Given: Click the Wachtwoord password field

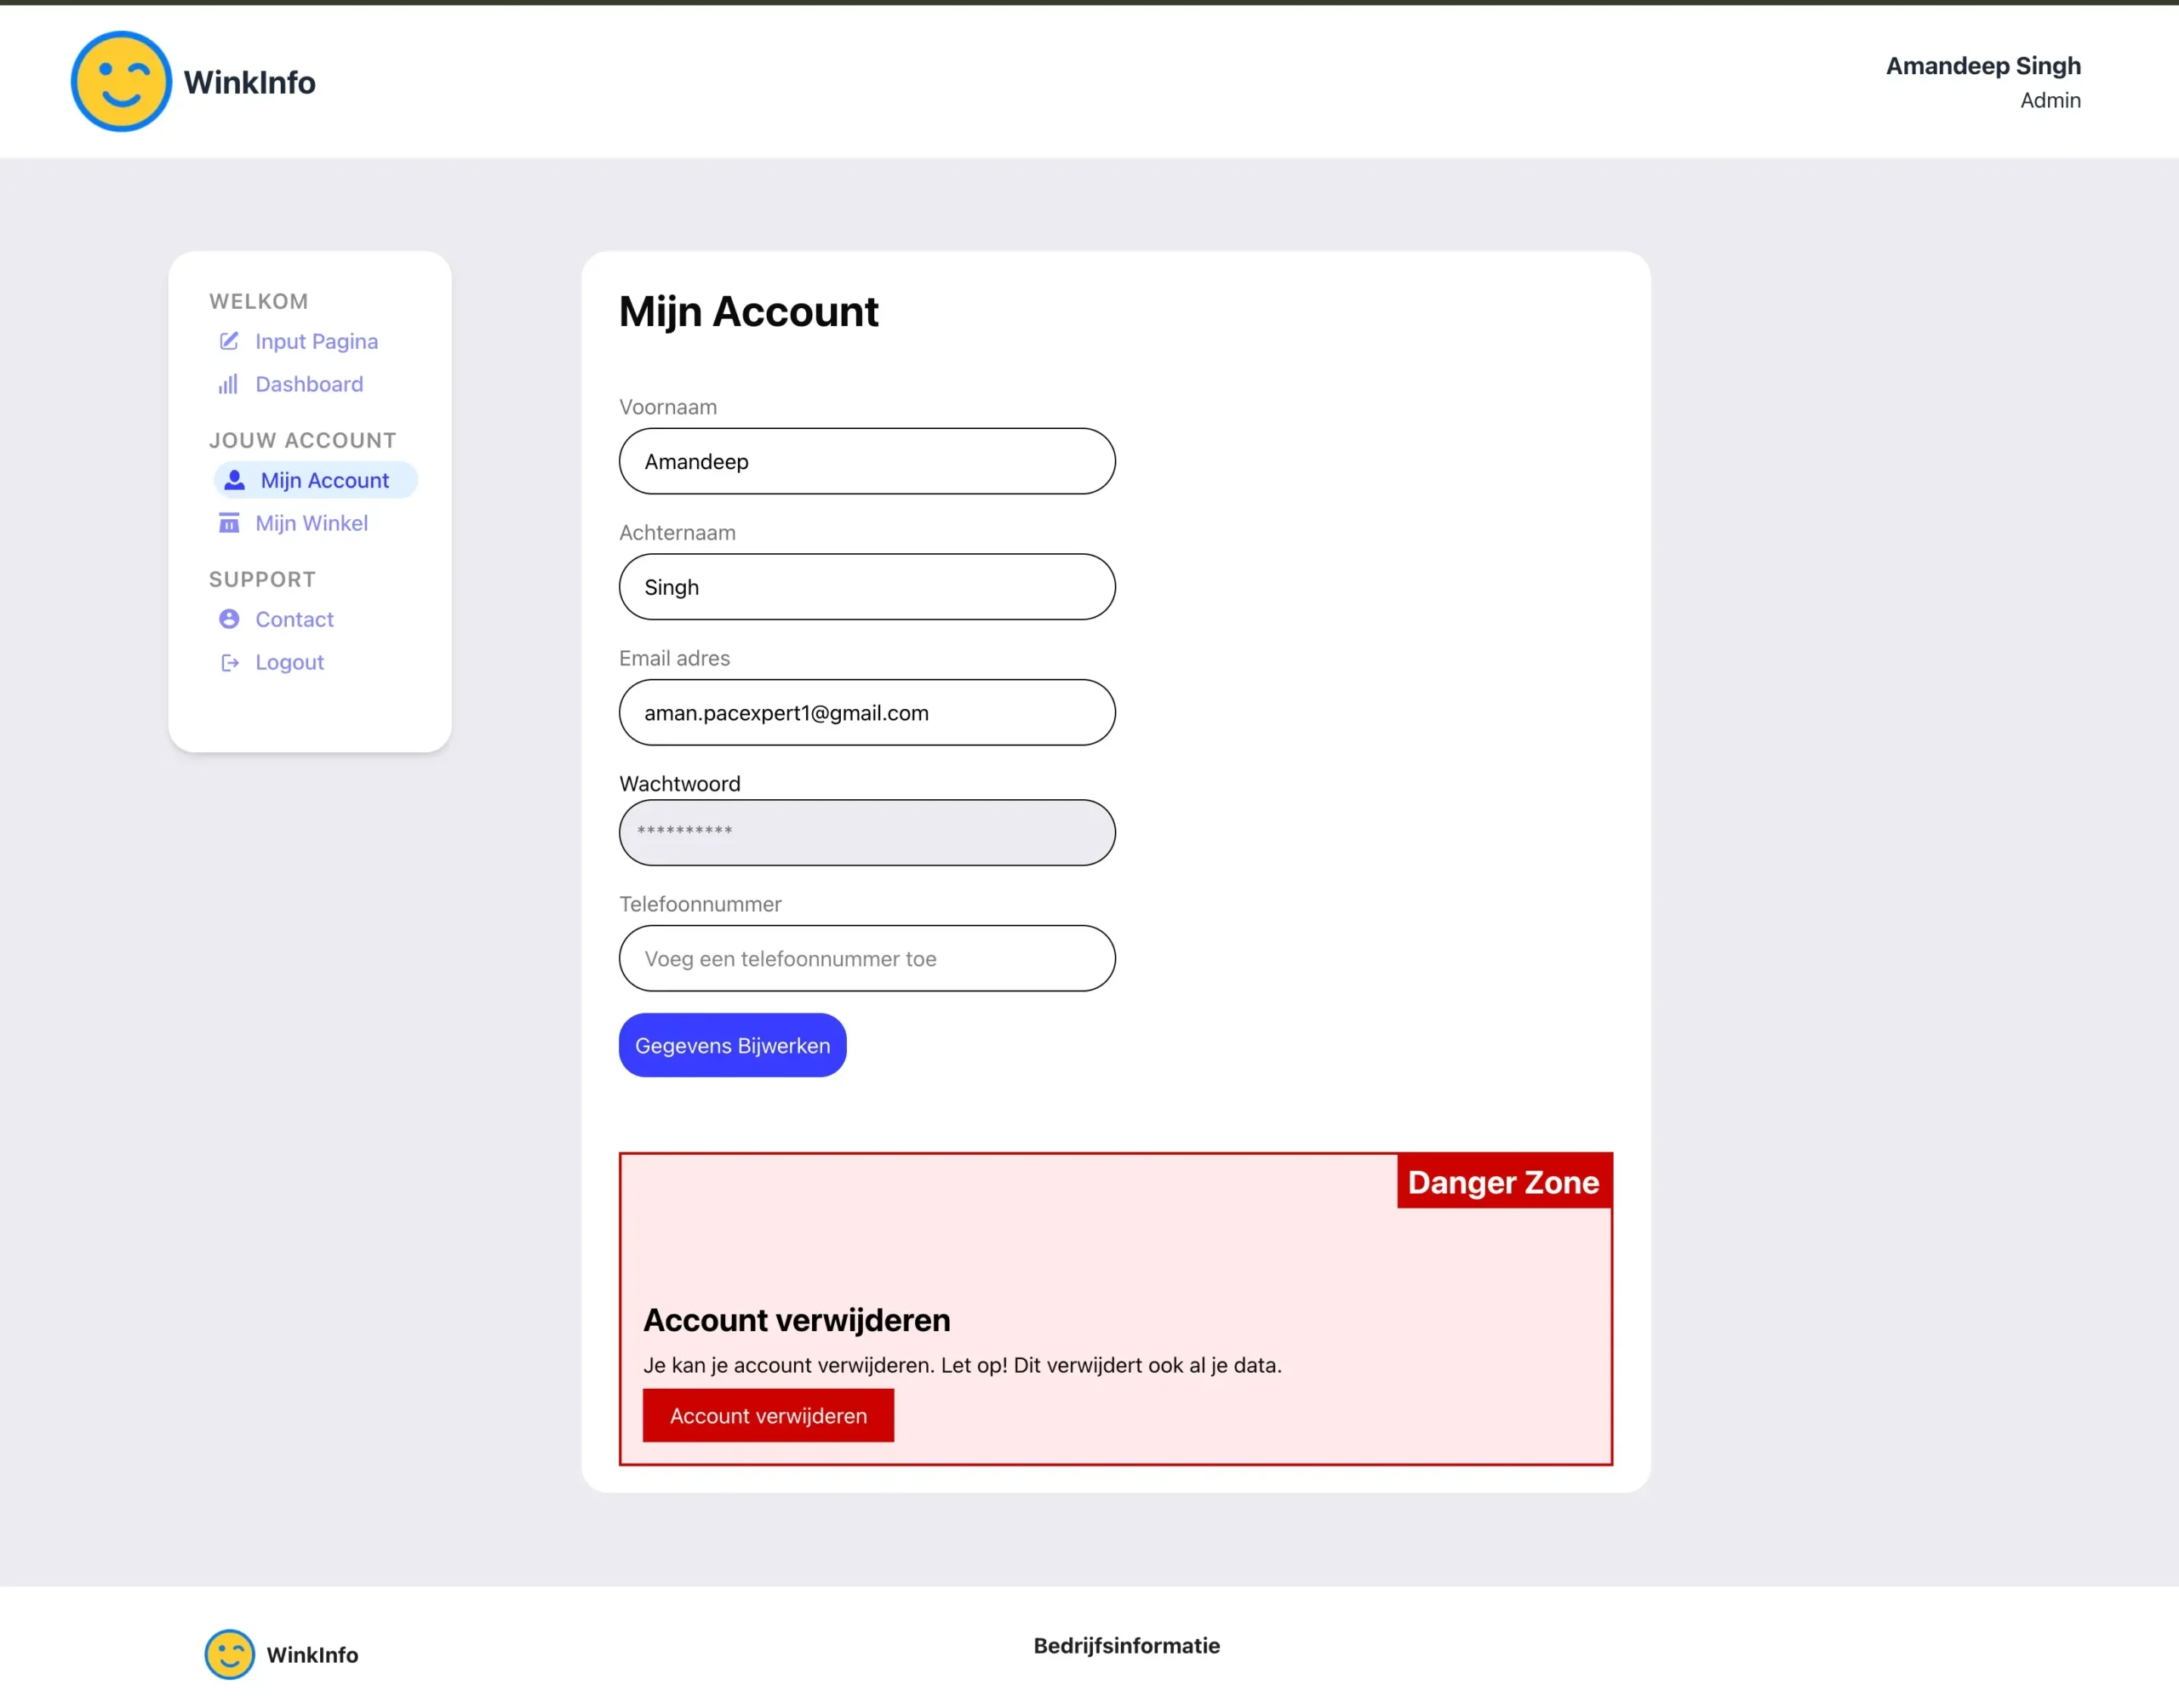Looking at the screenshot, I should pos(866,832).
